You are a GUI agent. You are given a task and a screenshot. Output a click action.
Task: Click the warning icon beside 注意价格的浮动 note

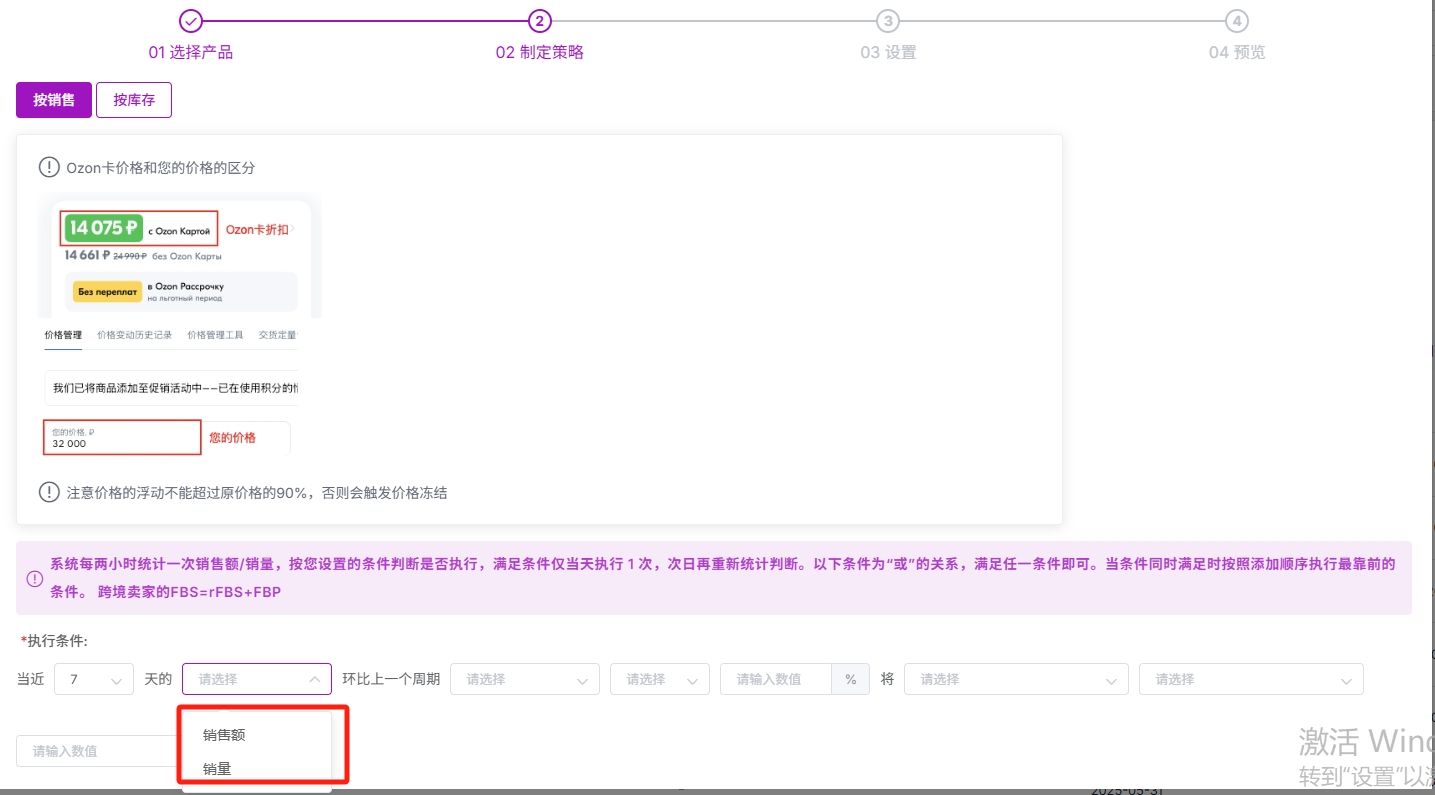[49, 492]
